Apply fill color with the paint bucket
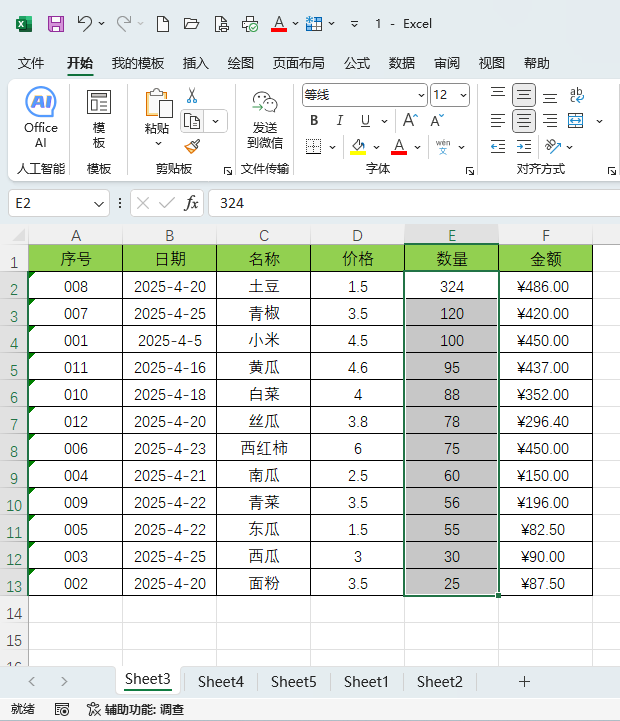This screenshot has height=721, width=620. 358,147
